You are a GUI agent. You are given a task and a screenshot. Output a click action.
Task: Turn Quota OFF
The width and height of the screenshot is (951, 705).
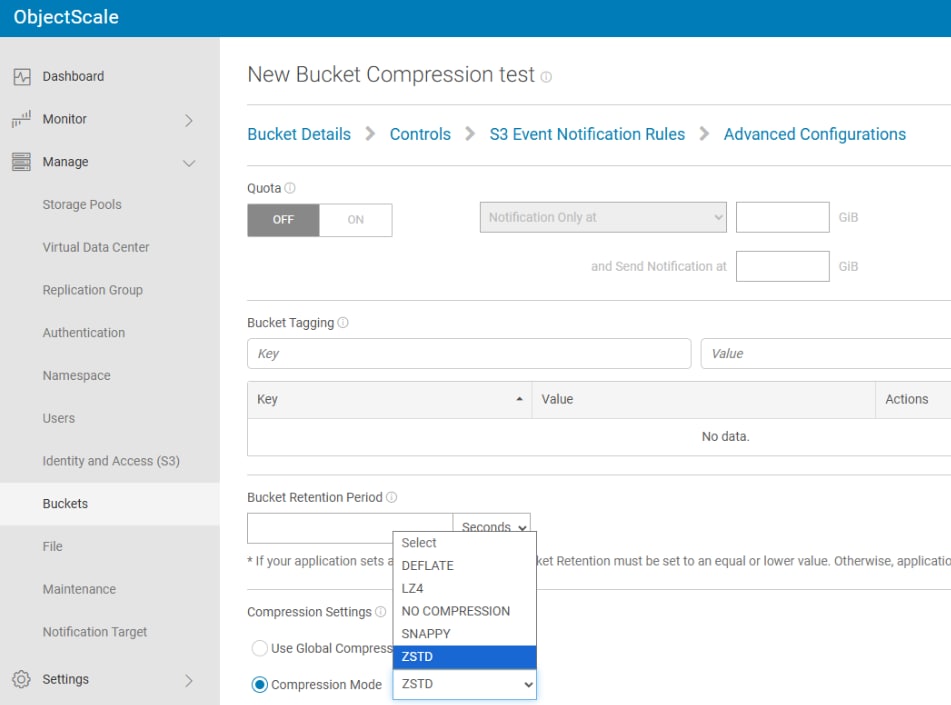coord(283,220)
